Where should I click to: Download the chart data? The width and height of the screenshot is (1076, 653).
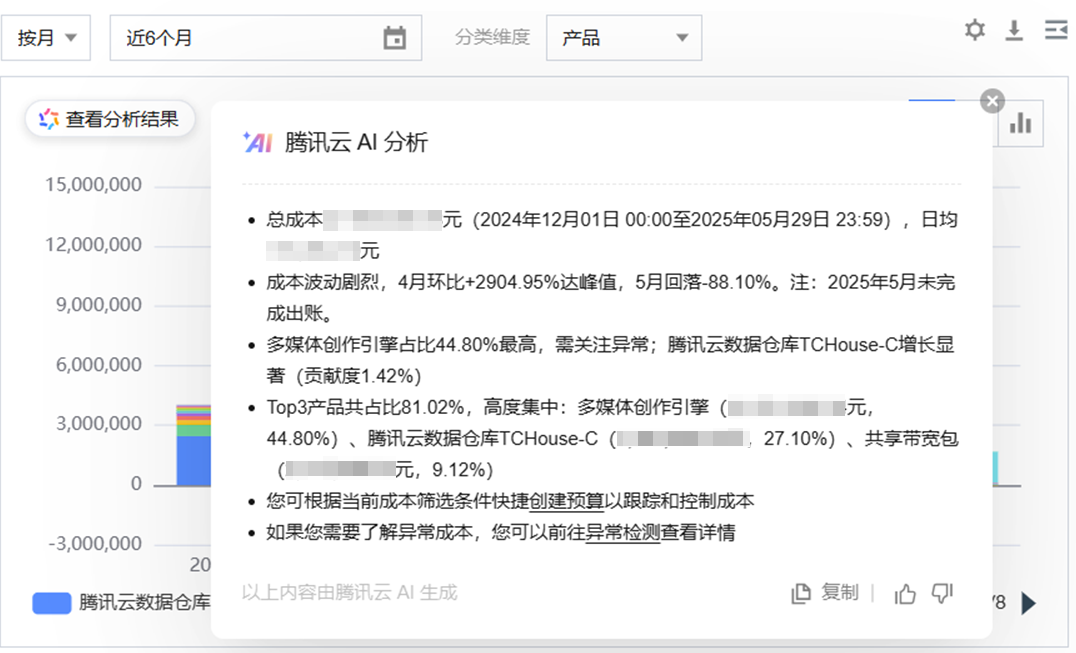[1014, 30]
